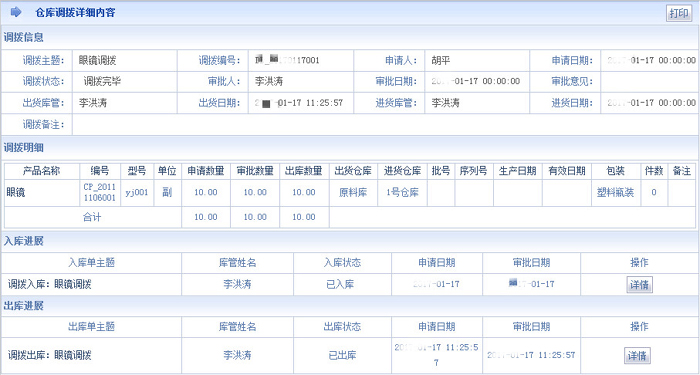
Task: Open 详情 for the 调拨入库 record
Action: 639,284
